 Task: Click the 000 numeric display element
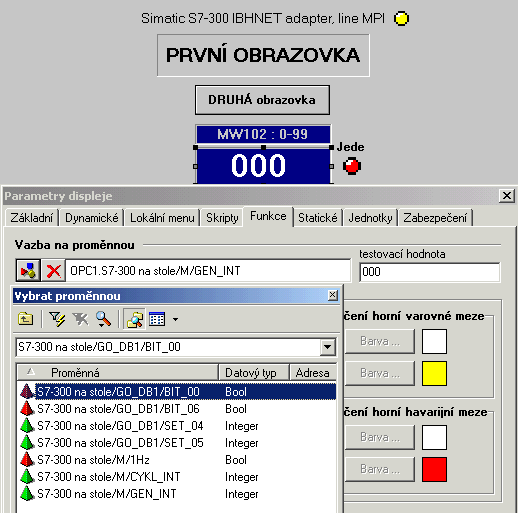tap(263, 166)
